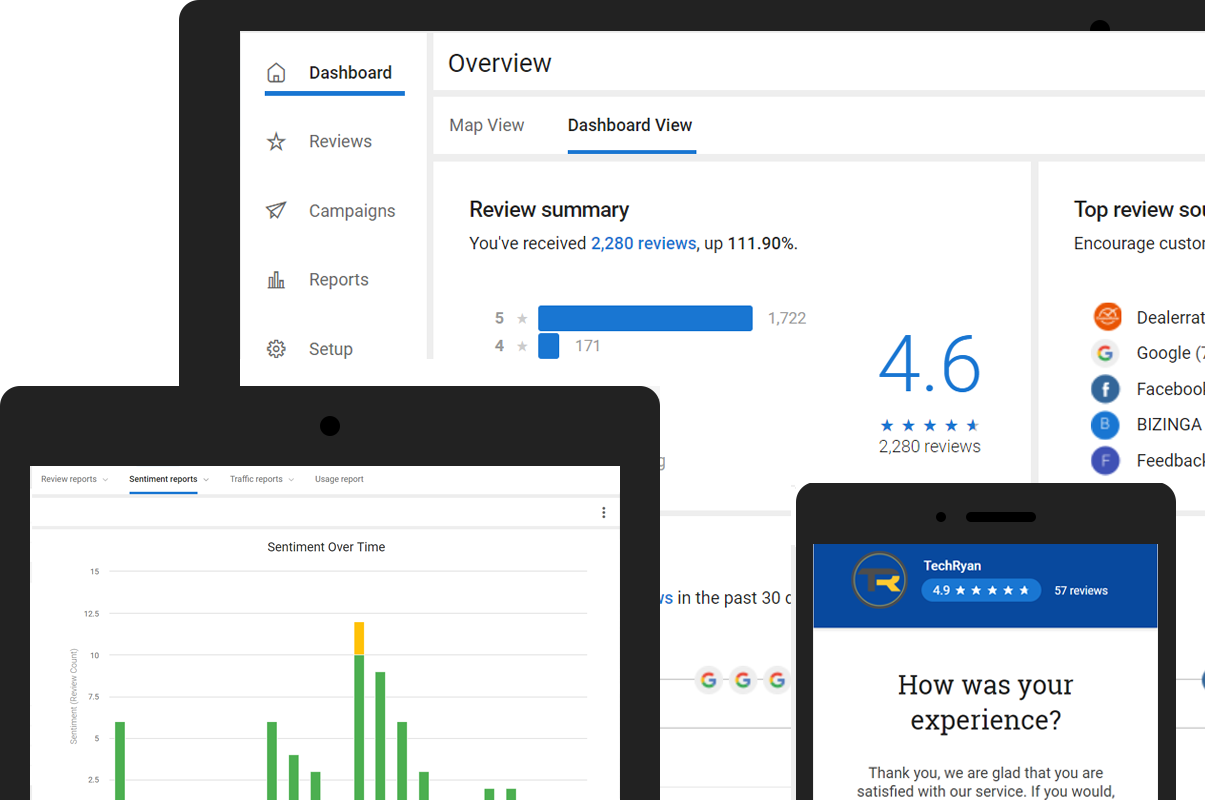Viewport: 1205px width, 800px height.
Task: Follow the blue 2,280 reviews link
Action: coord(643,243)
